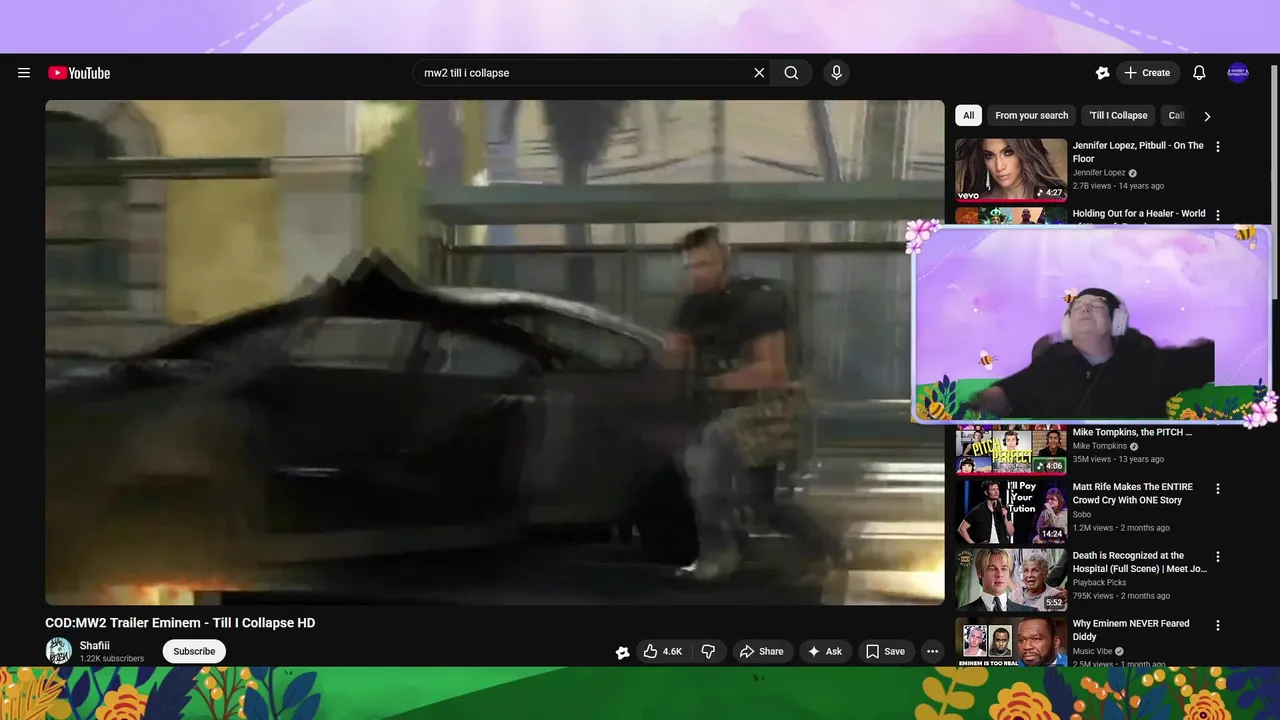Share the video
This screenshot has width=1280, height=720.
click(x=762, y=651)
